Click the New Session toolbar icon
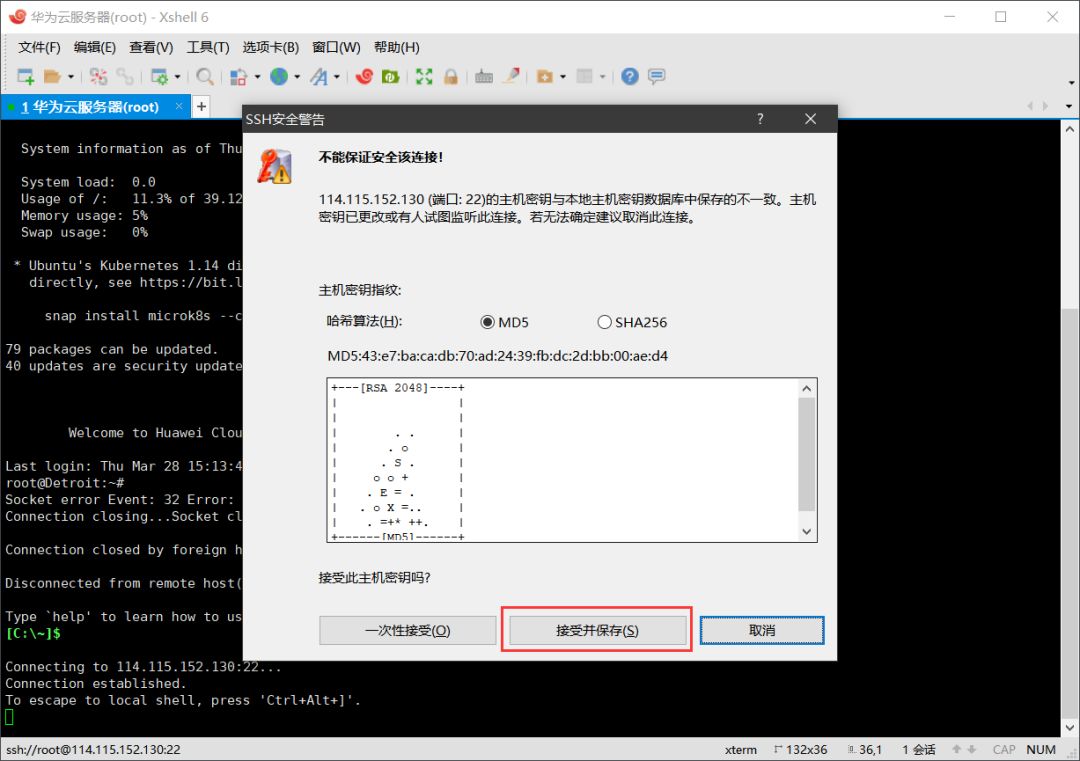 pos(25,76)
